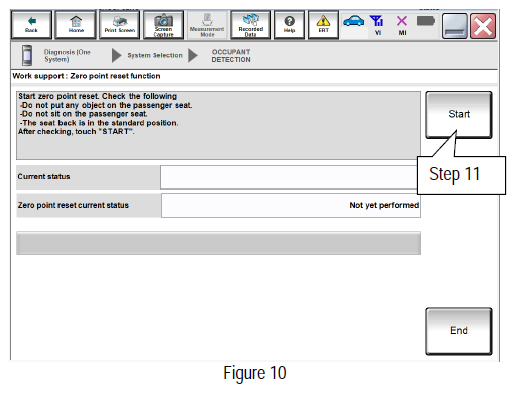Click the battery indicator icon
The image size is (516, 393).
pos(426,21)
